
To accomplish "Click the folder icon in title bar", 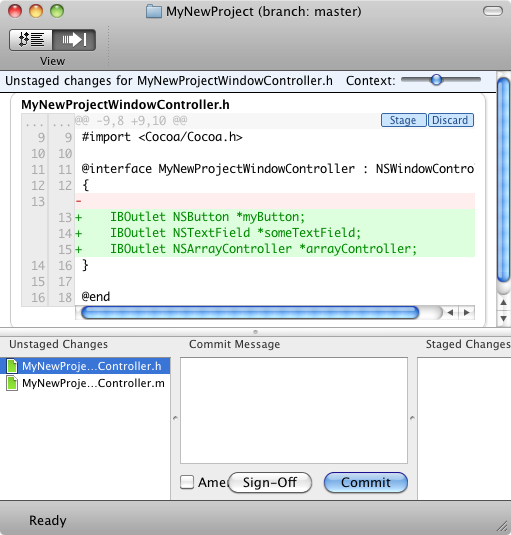I will [154, 12].
